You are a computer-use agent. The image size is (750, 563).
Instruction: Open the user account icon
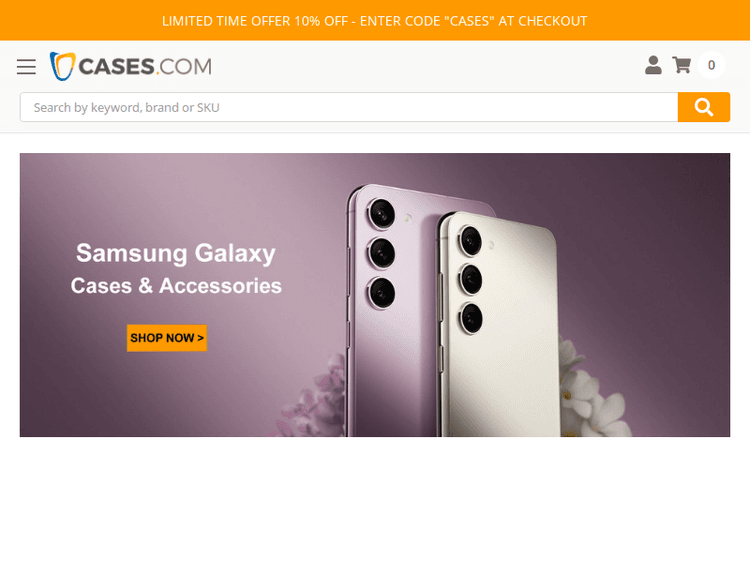(x=653, y=65)
